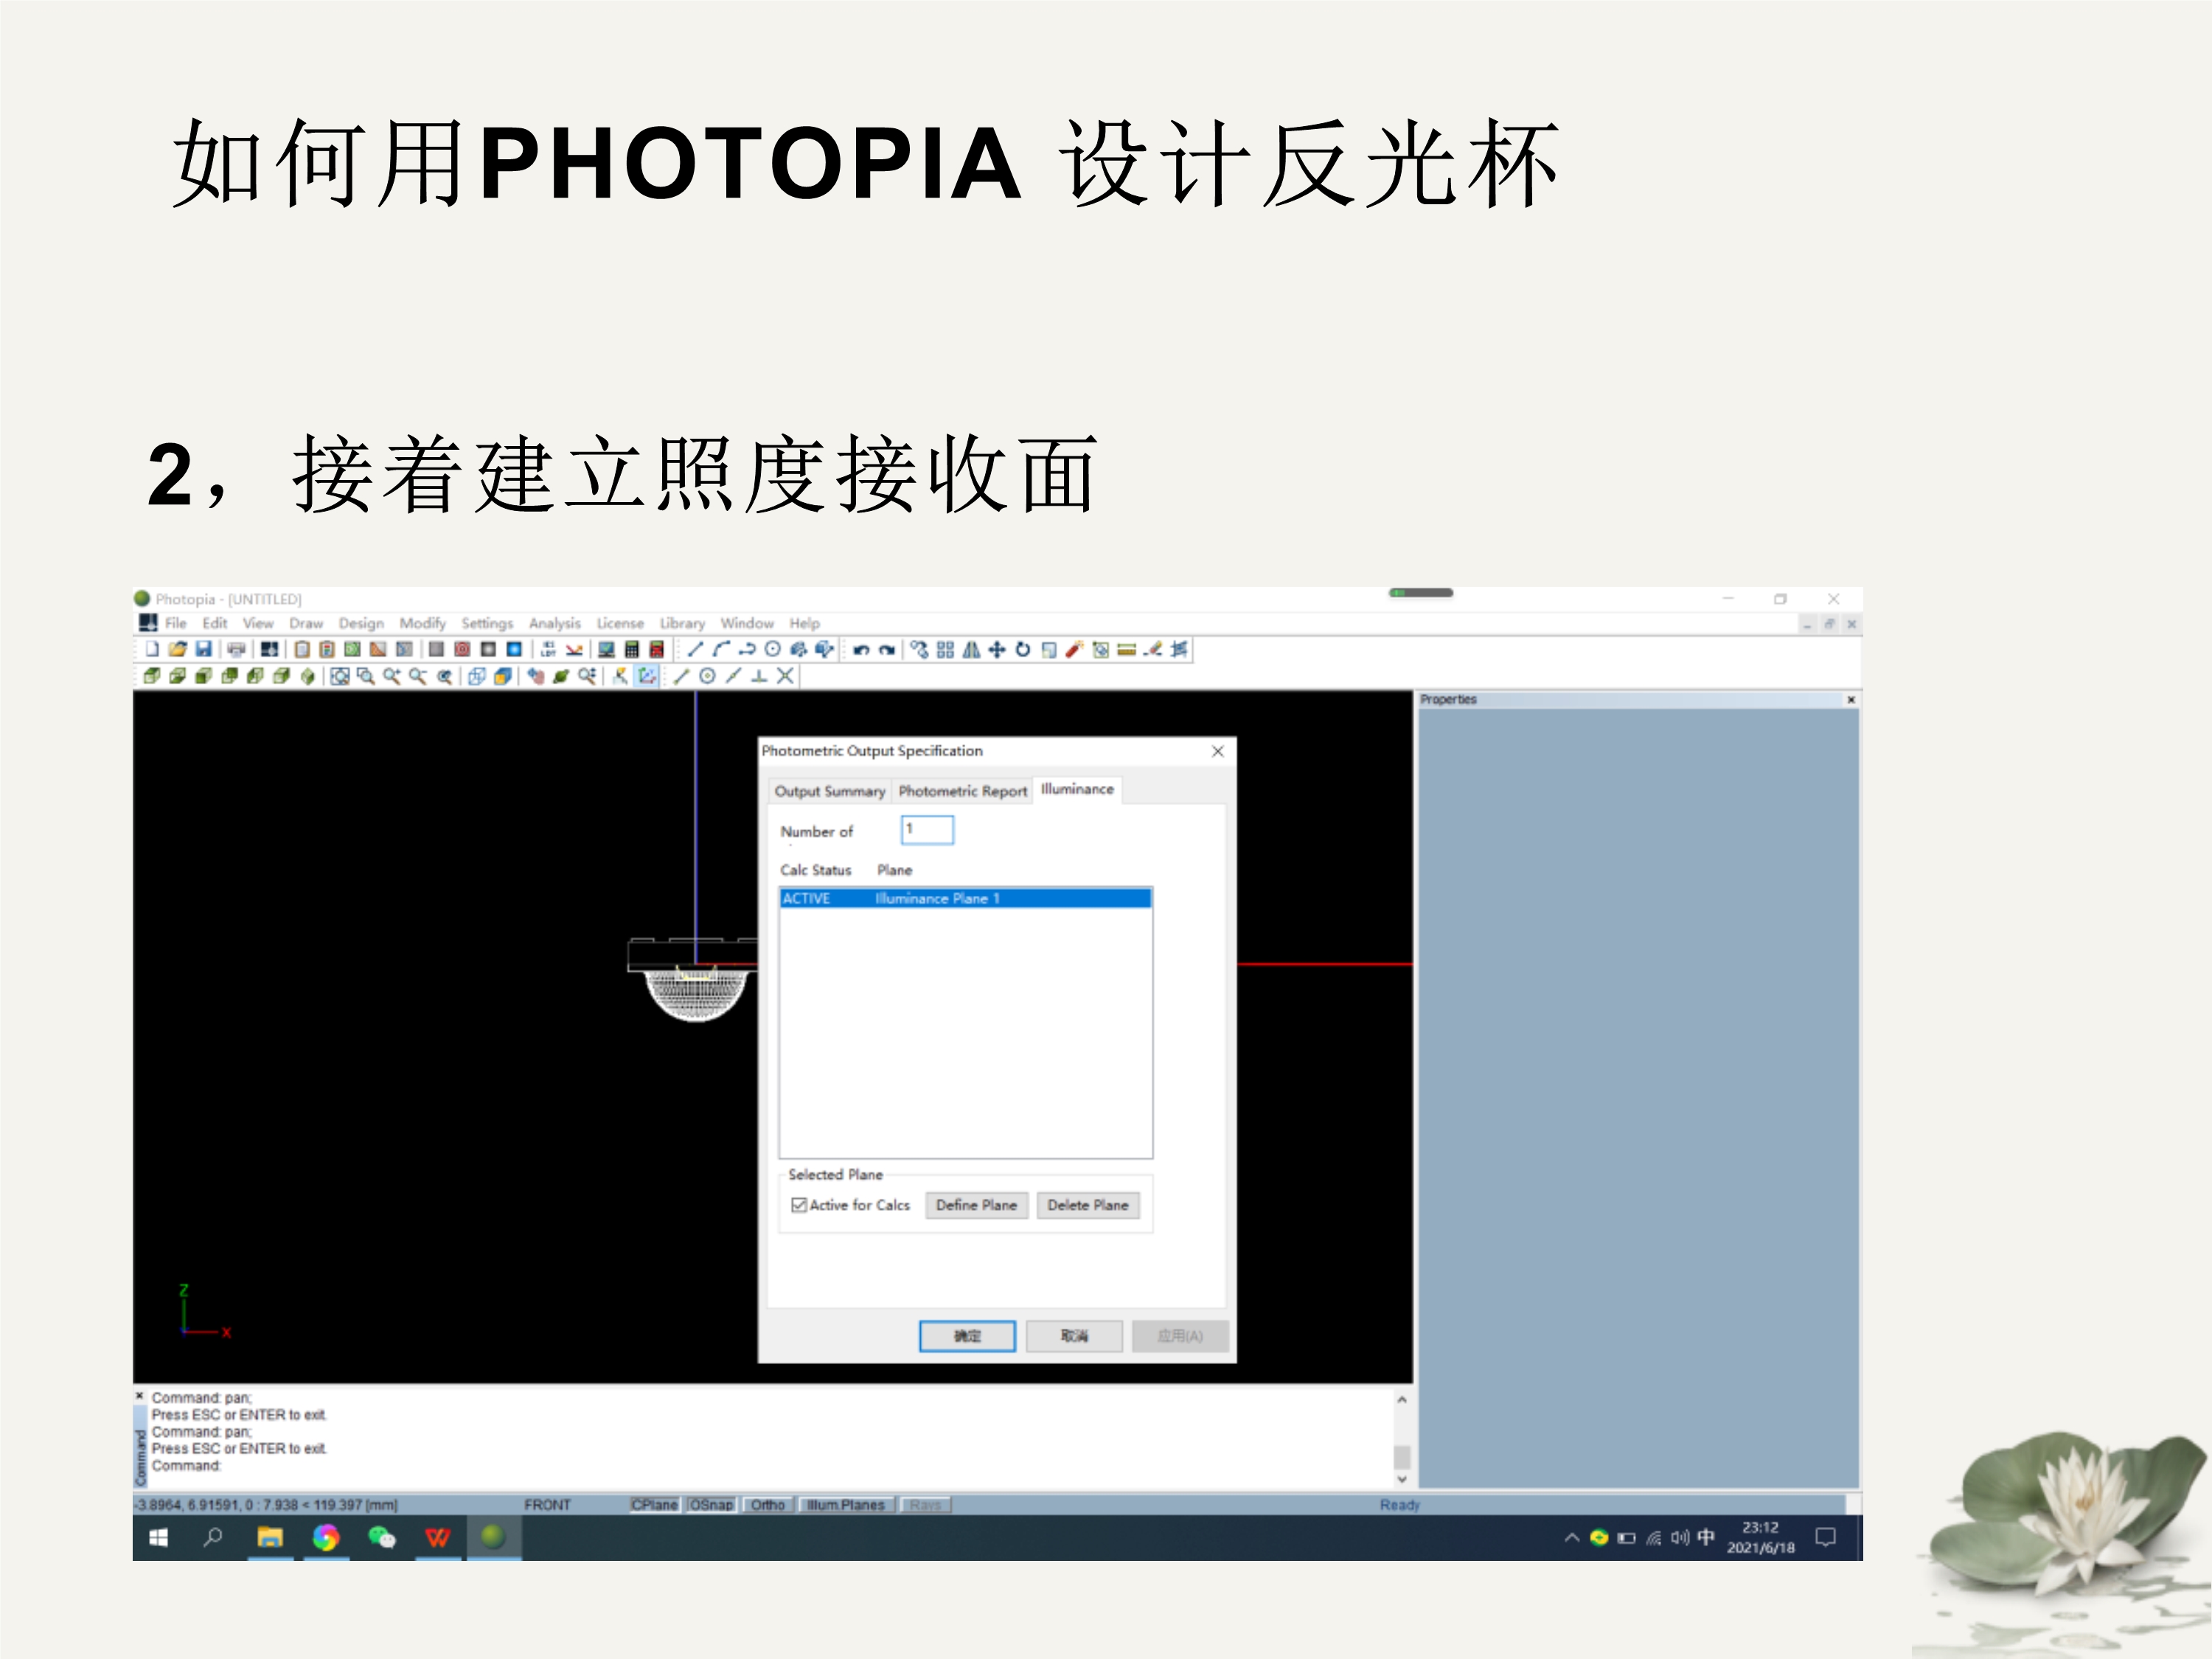Choose the Rotate tool icon
This screenshot has height=1659, width=2212.
(x=1022, y=650)
